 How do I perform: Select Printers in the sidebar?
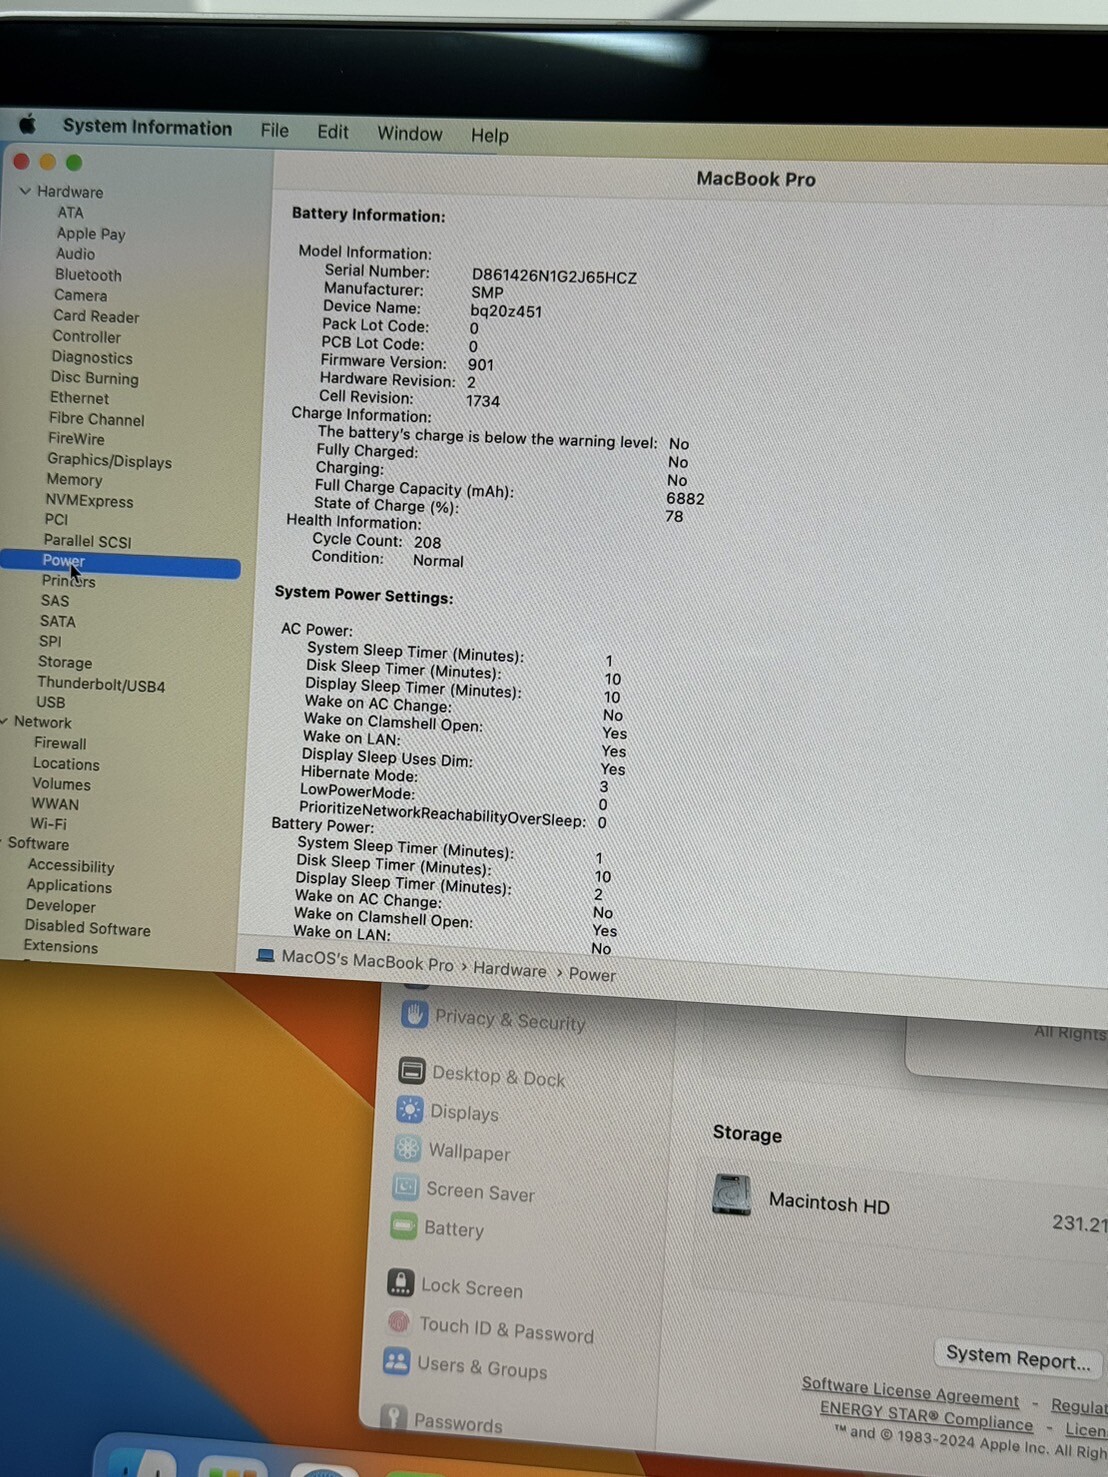[68, 580]
